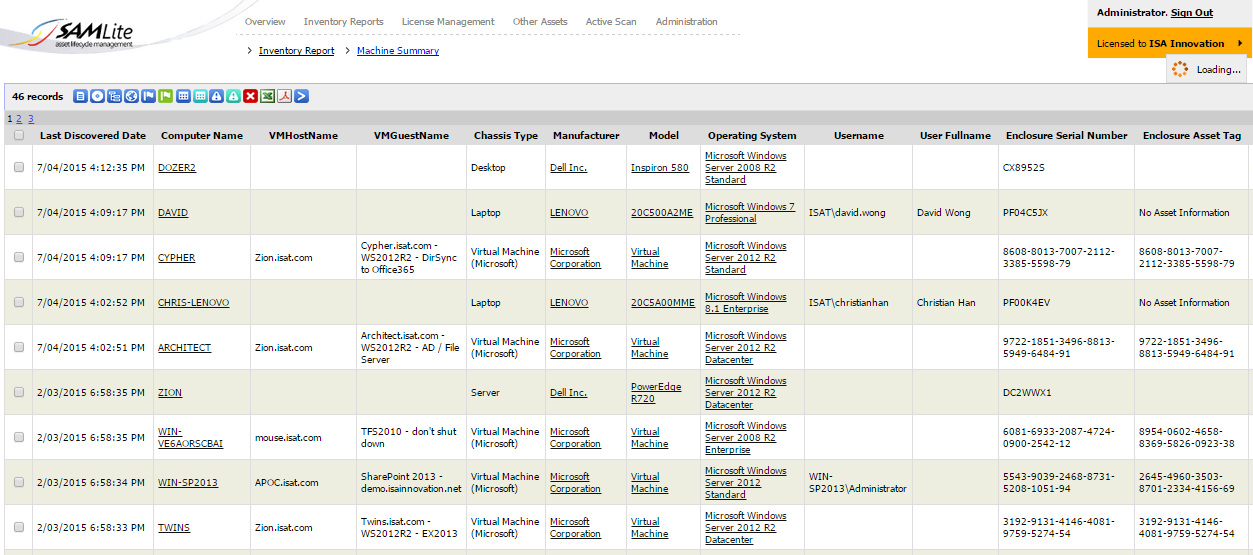Toggle the select-all checkbox in table header
The height and width of the screenshot is (555, 1253).
[x=19, y=136]
